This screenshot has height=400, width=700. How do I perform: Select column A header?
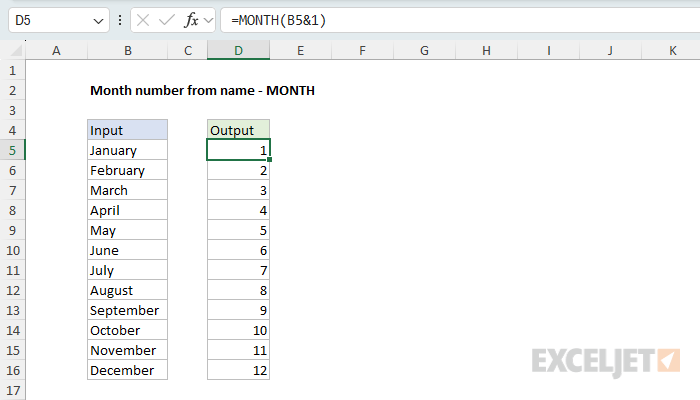56,50
